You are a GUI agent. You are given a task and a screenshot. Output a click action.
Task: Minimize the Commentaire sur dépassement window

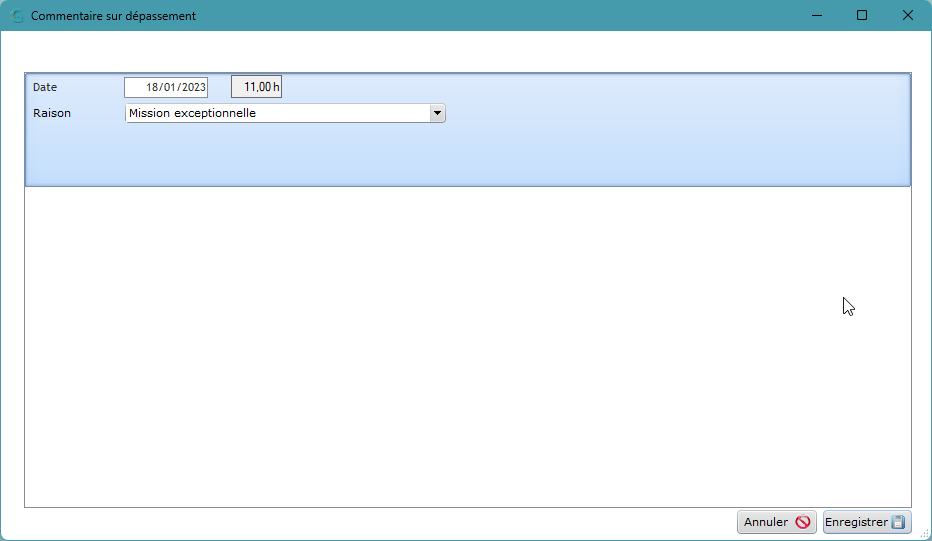pyautogui.click(x=817, y=15)
